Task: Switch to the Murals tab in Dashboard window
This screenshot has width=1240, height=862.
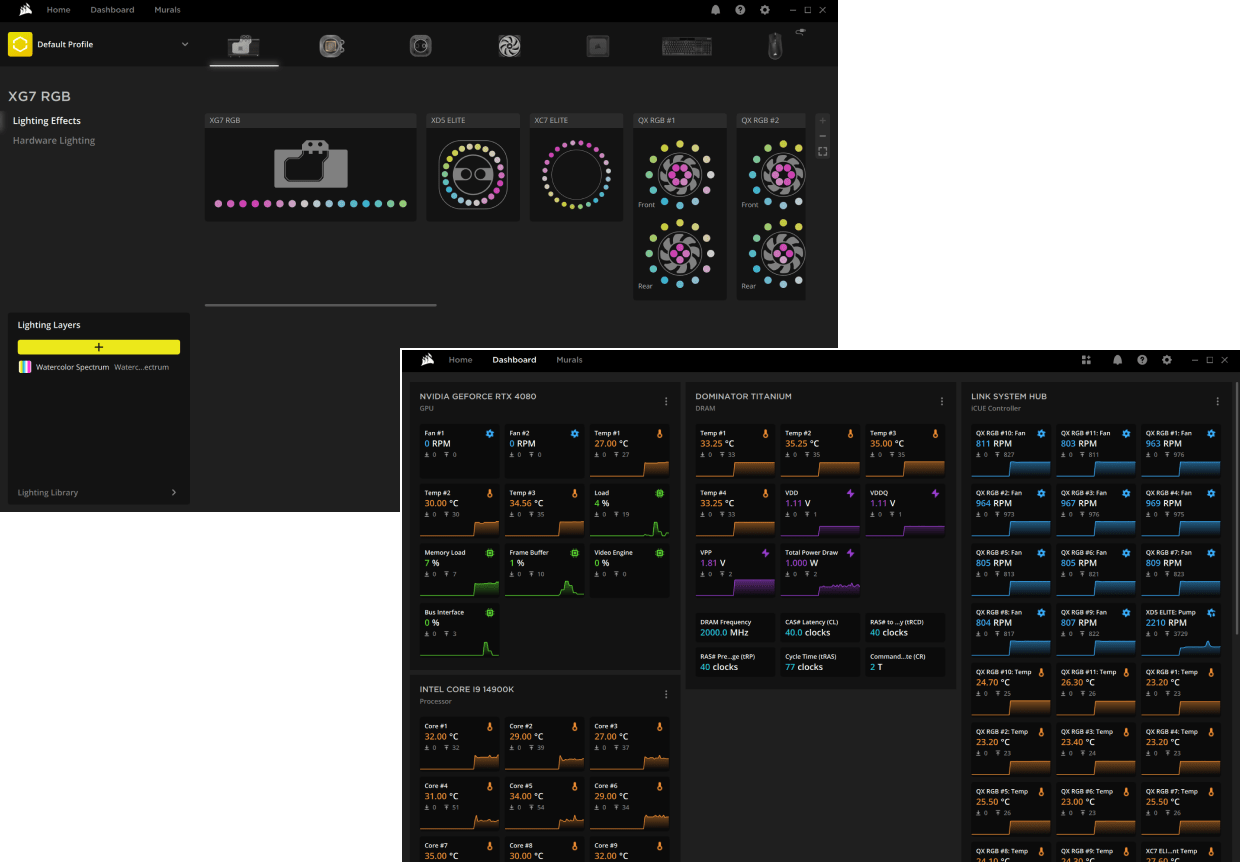Action: tap(569, 360)
